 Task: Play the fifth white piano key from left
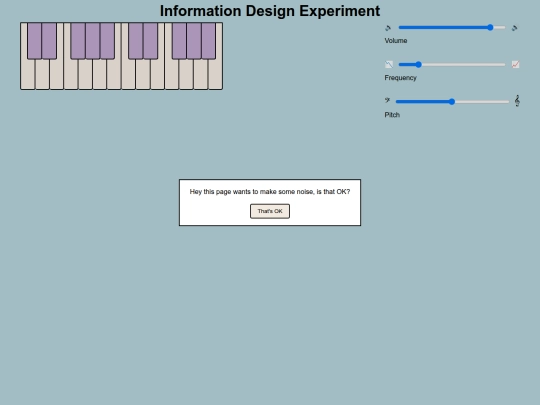point(85,74)
